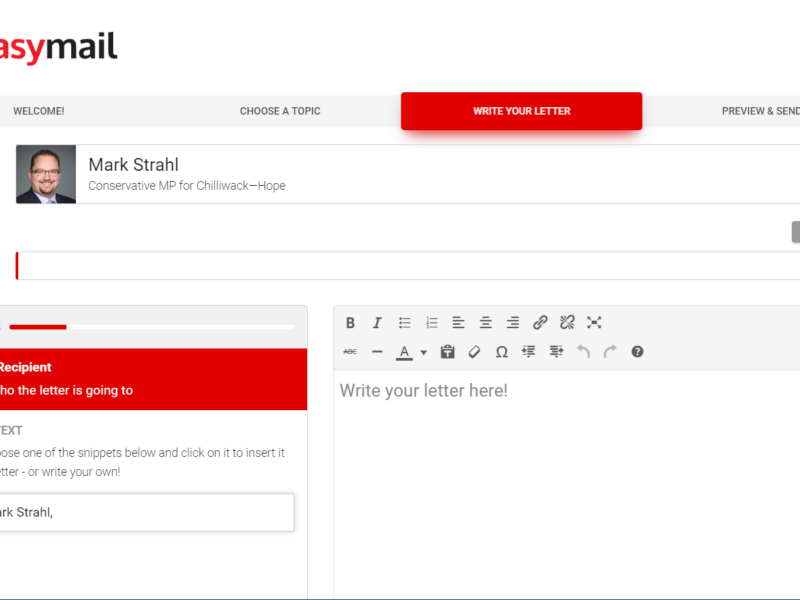
Task: Insert the Mark Strahl greeting snippet
Action: click(145, 512)
